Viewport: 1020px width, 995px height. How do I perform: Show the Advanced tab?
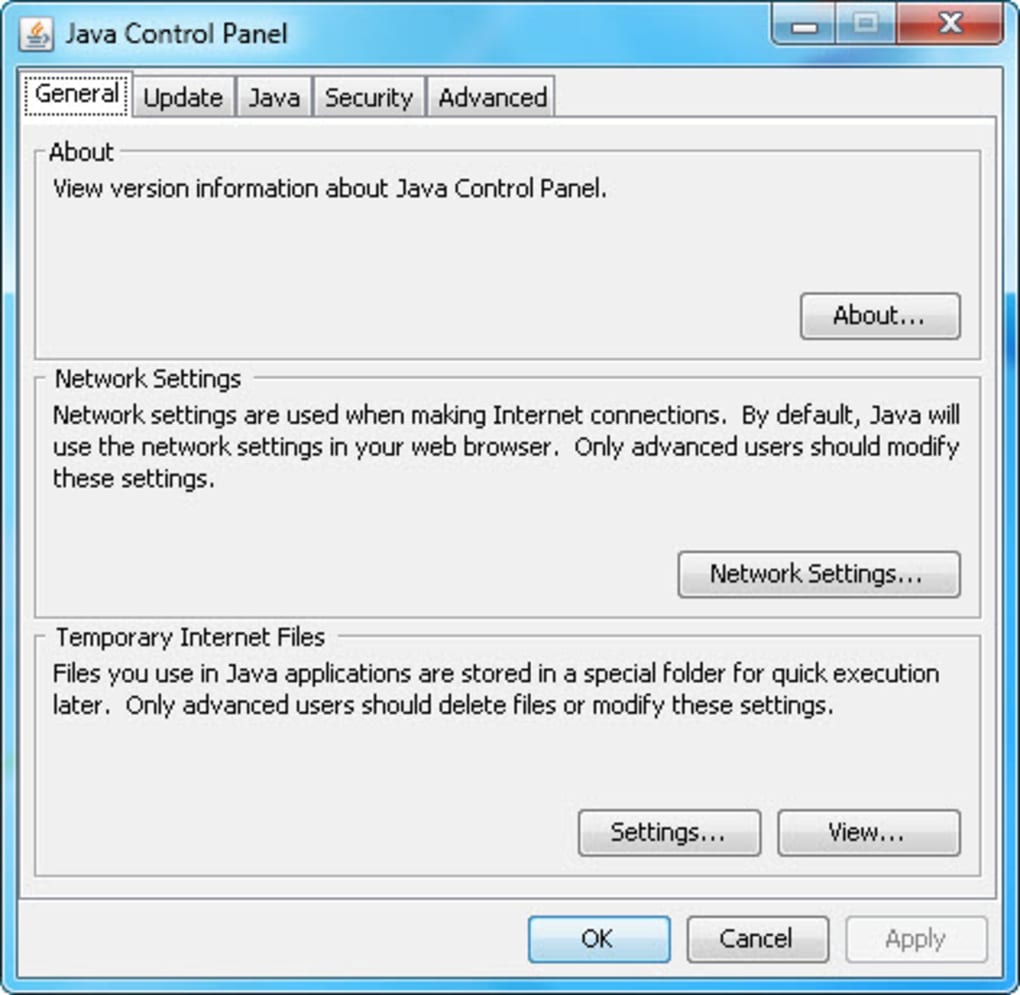492,98
